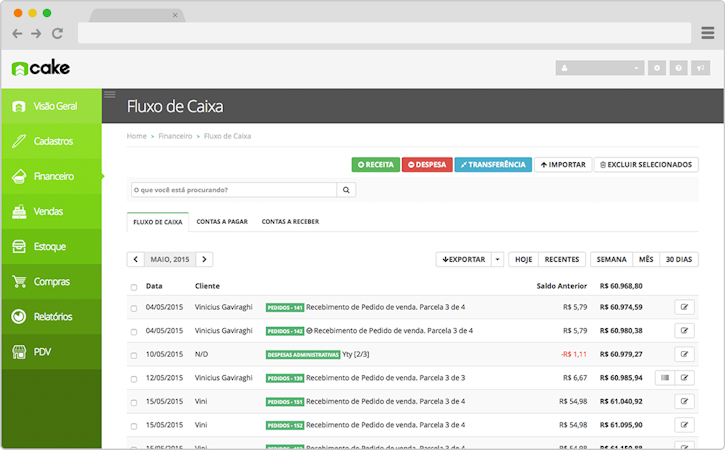This screenshot has width=725, height=450.
Task: Select the PEDIDOS-141 row checkbox
Action: pos(134,308)
